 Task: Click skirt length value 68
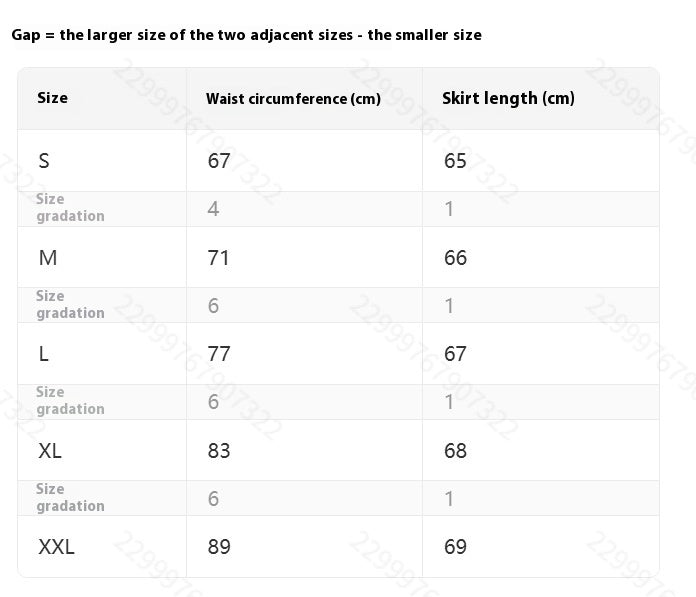coord(455,451)
